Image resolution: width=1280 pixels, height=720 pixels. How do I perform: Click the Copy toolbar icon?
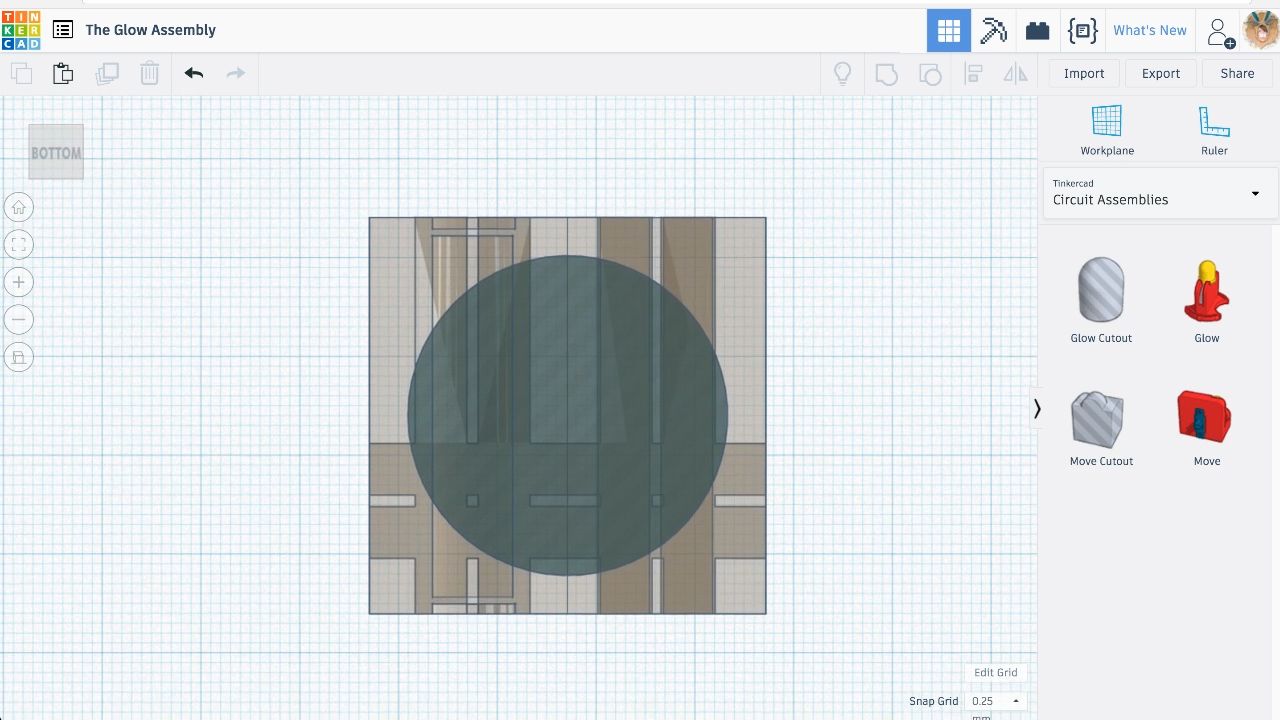pos(21,73)
